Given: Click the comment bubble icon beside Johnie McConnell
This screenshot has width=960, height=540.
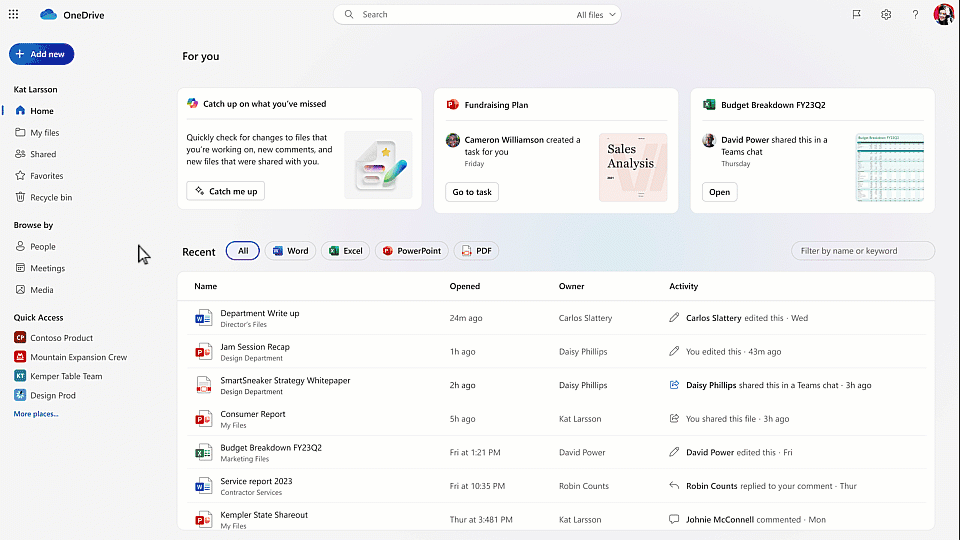Looking at the screenshot, I should coord(674,519).
